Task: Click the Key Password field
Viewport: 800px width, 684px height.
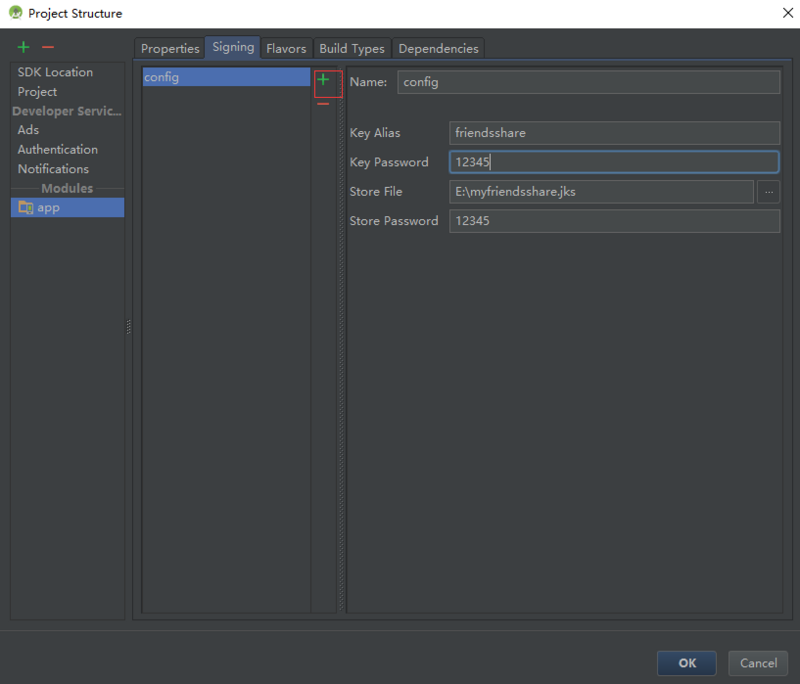Action: click(614, 162)
